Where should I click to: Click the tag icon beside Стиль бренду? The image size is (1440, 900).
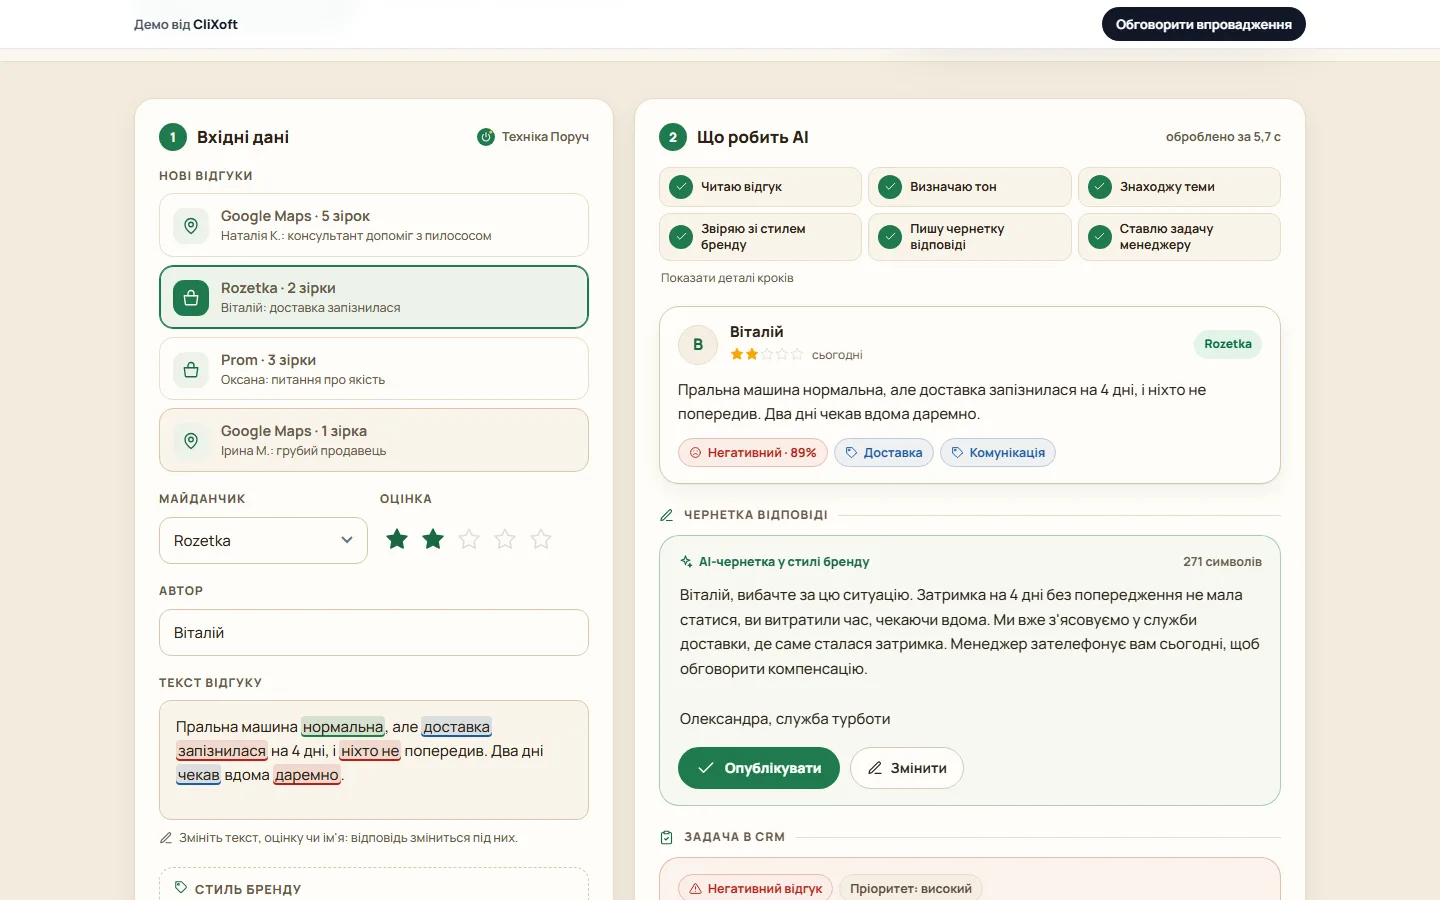tap(181, 888)
